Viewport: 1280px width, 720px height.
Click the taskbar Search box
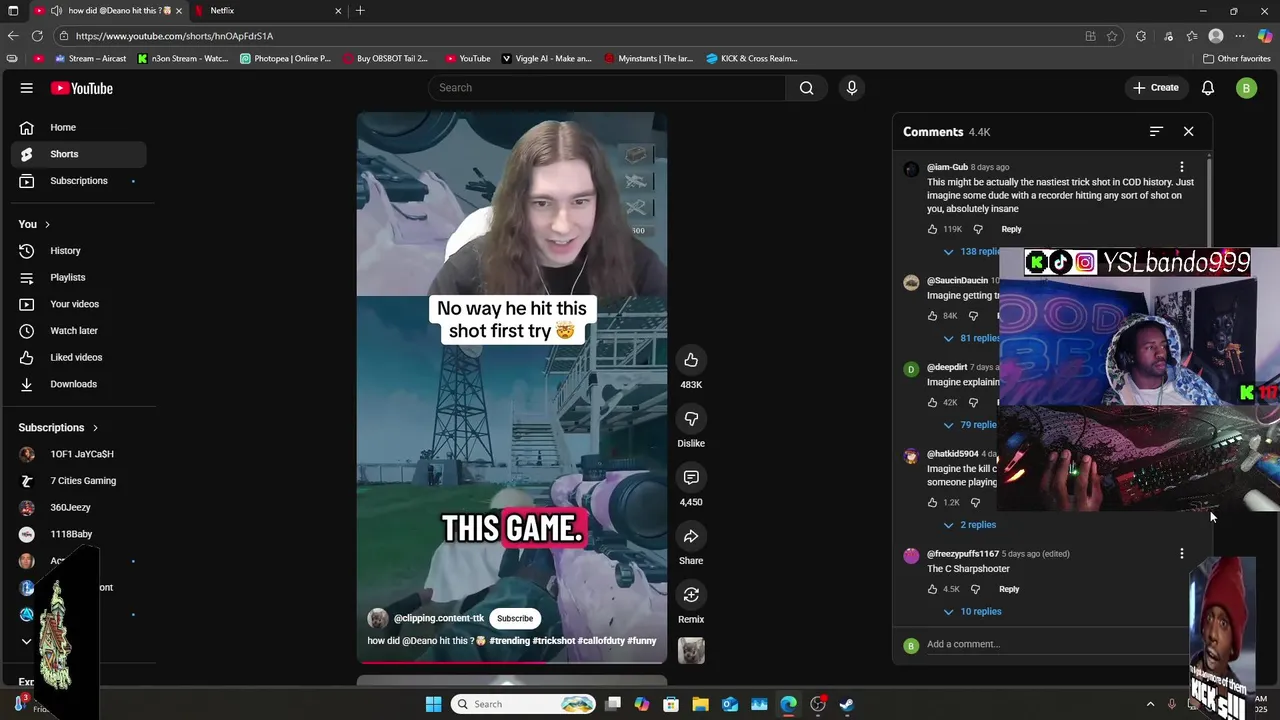pyautogui.click(x=523, y=704)
